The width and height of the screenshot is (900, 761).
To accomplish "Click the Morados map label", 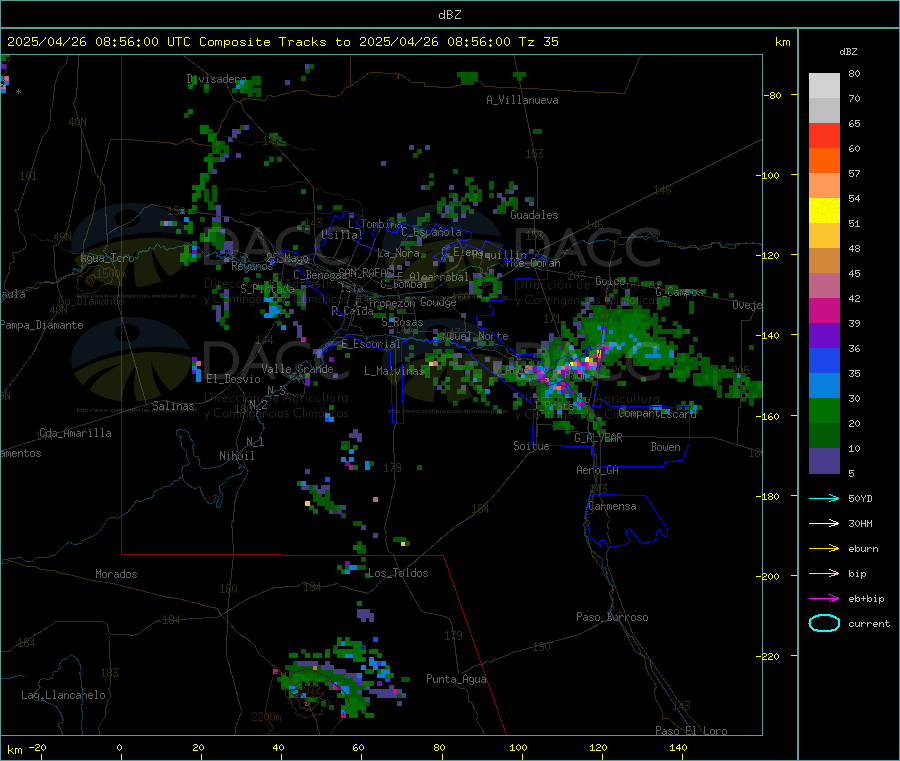I will pos(116,574).
